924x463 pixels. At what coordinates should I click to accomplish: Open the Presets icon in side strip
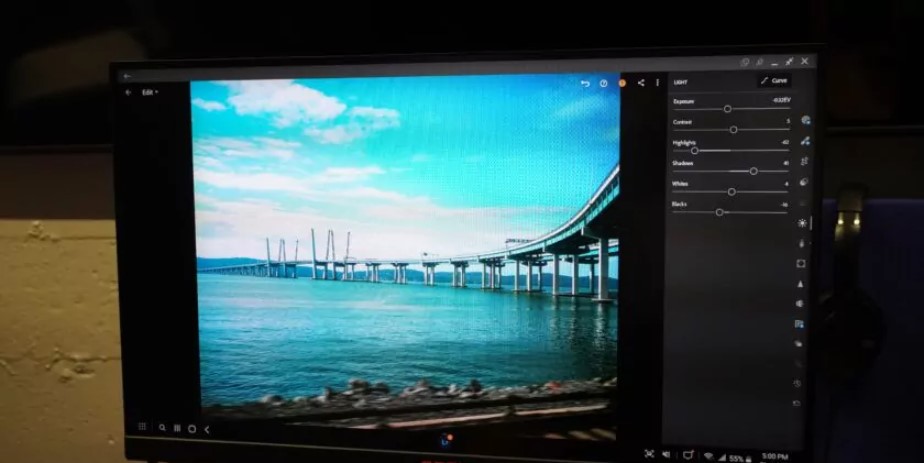(798, 344)
